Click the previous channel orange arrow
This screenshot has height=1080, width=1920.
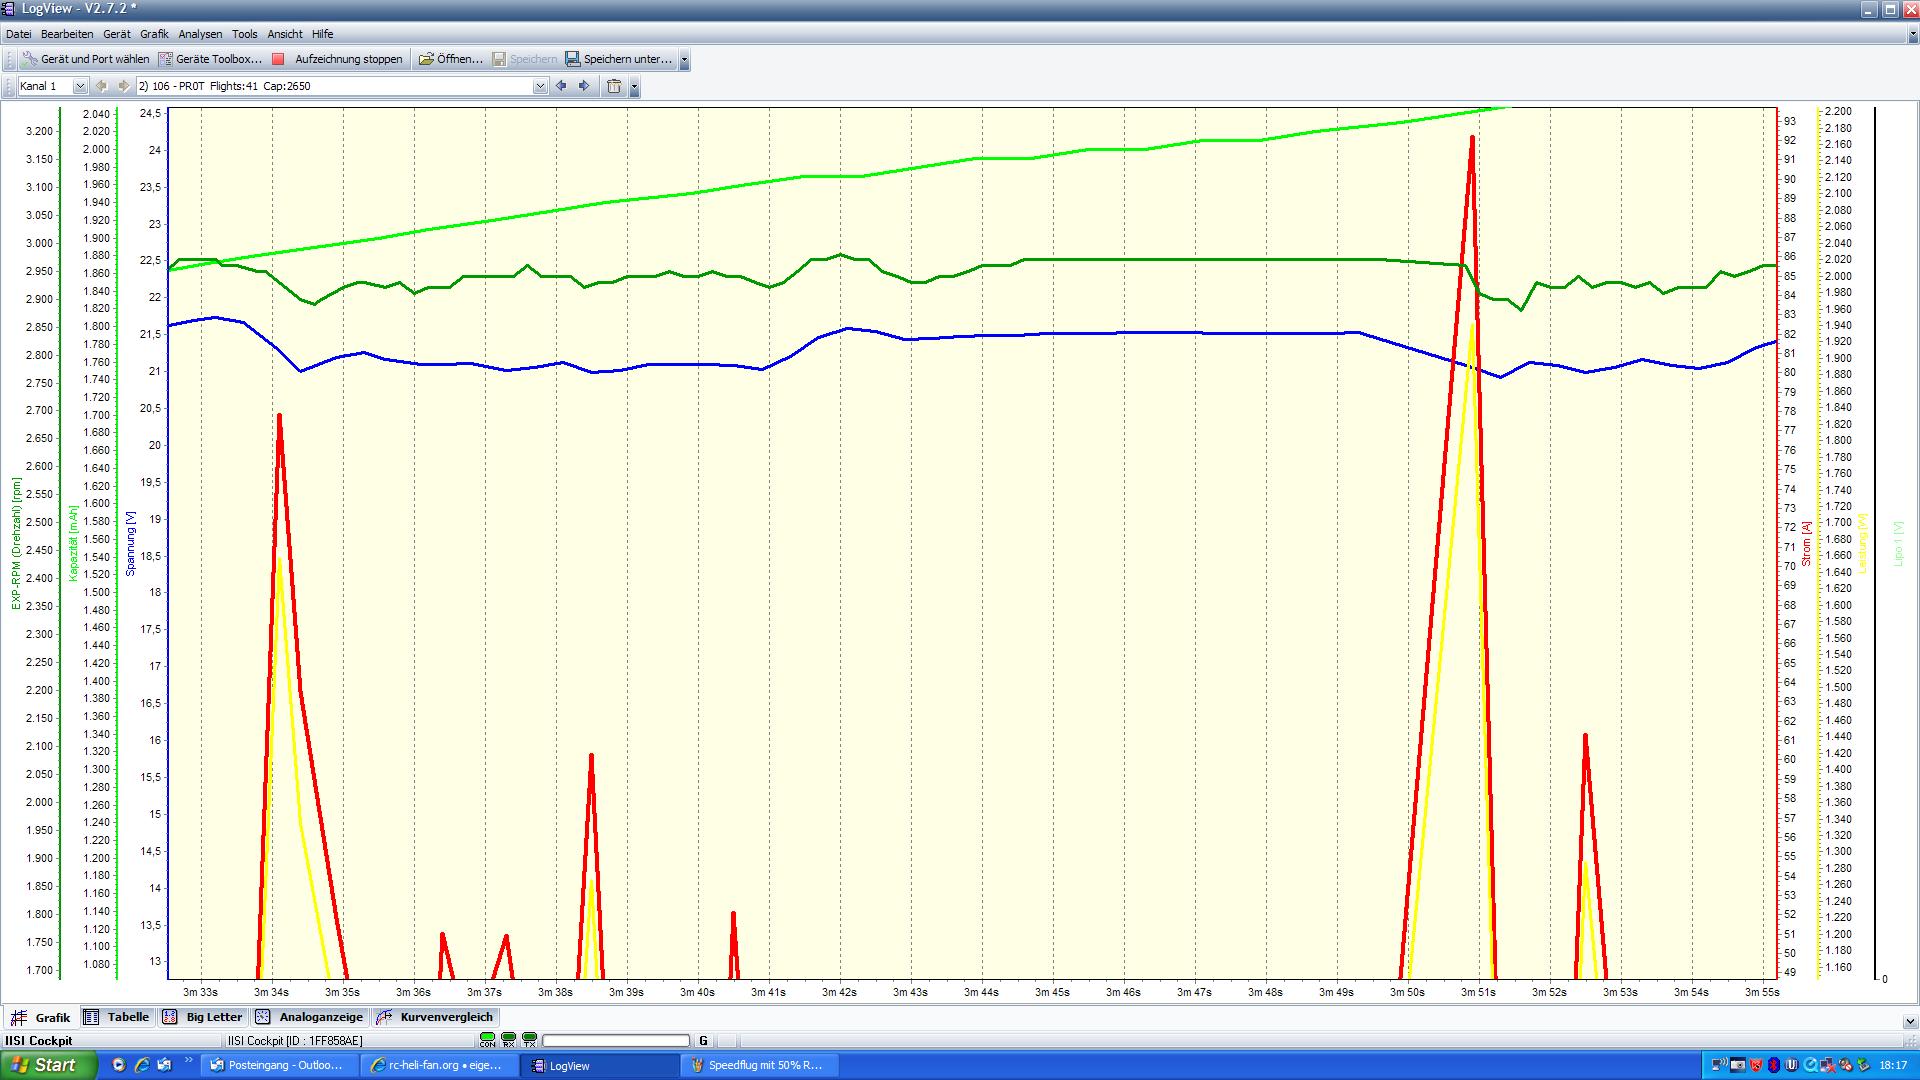pyautogui.click(x=101, y=86)
